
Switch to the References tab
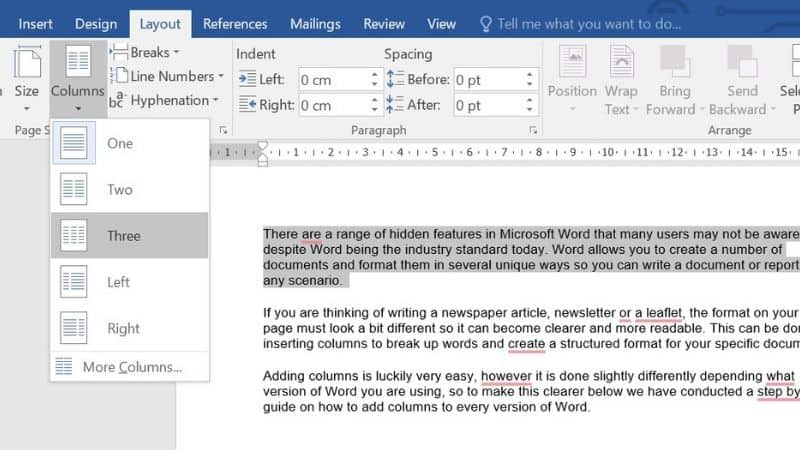coord(236,23)
